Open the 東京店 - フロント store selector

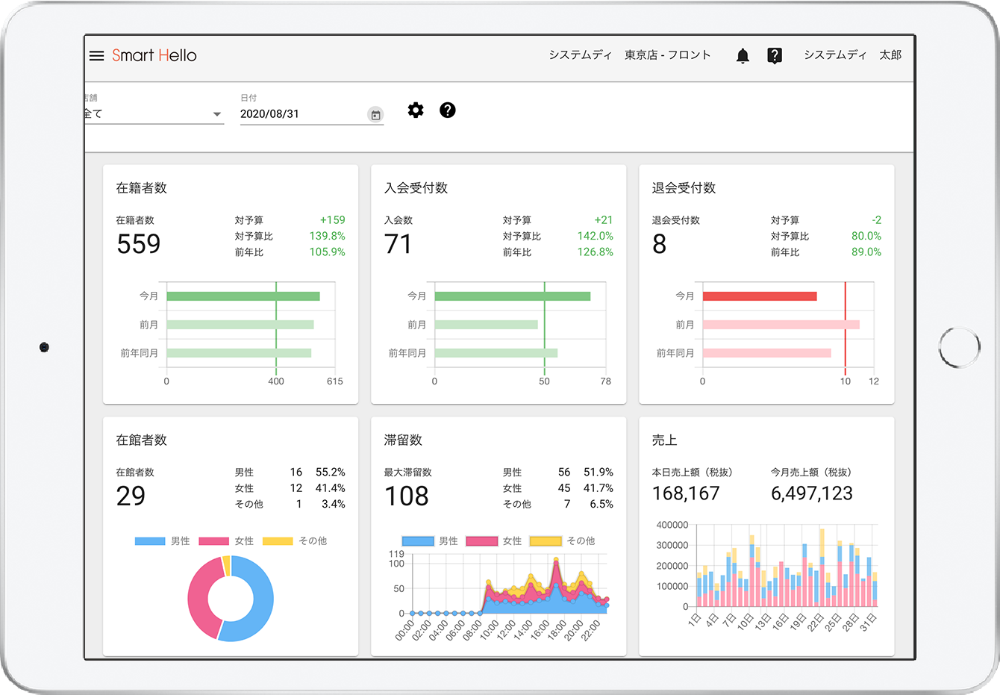coord(667,56)
